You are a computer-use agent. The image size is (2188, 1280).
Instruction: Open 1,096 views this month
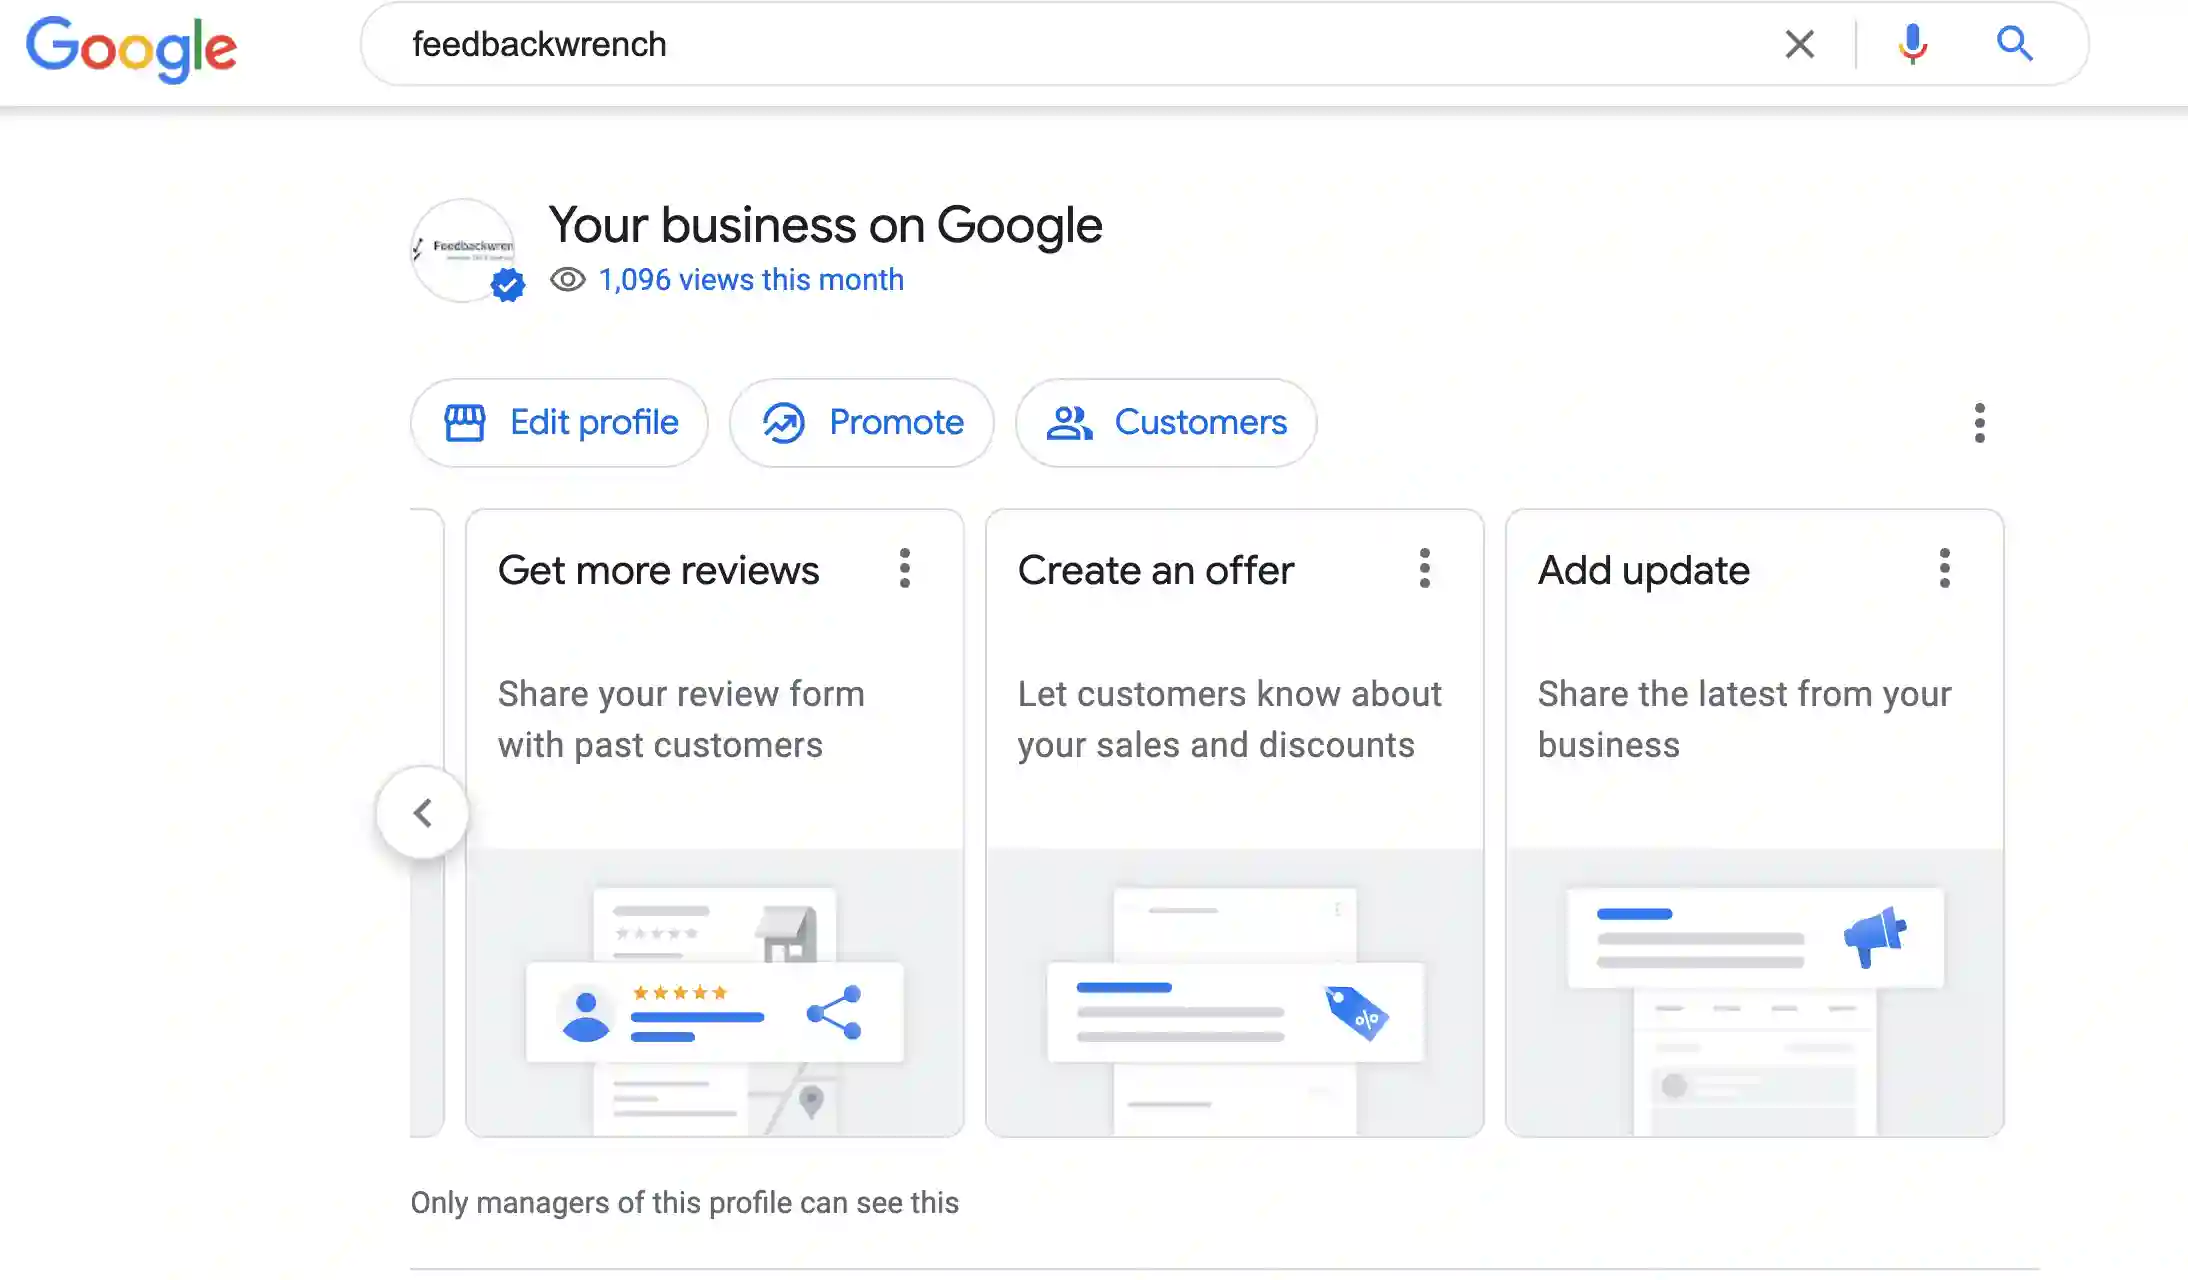click(751, 280)
